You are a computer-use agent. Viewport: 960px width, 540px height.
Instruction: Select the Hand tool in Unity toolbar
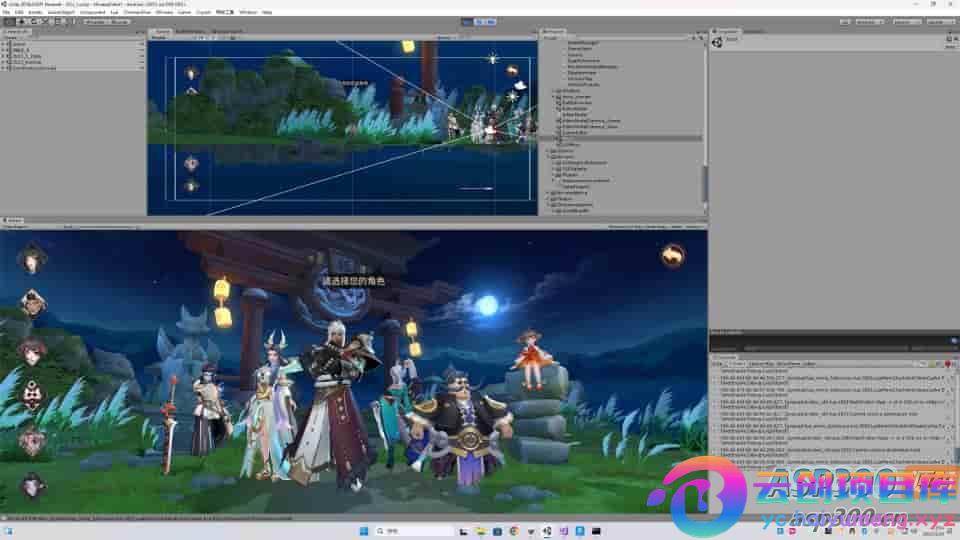(x=7, y=21)
